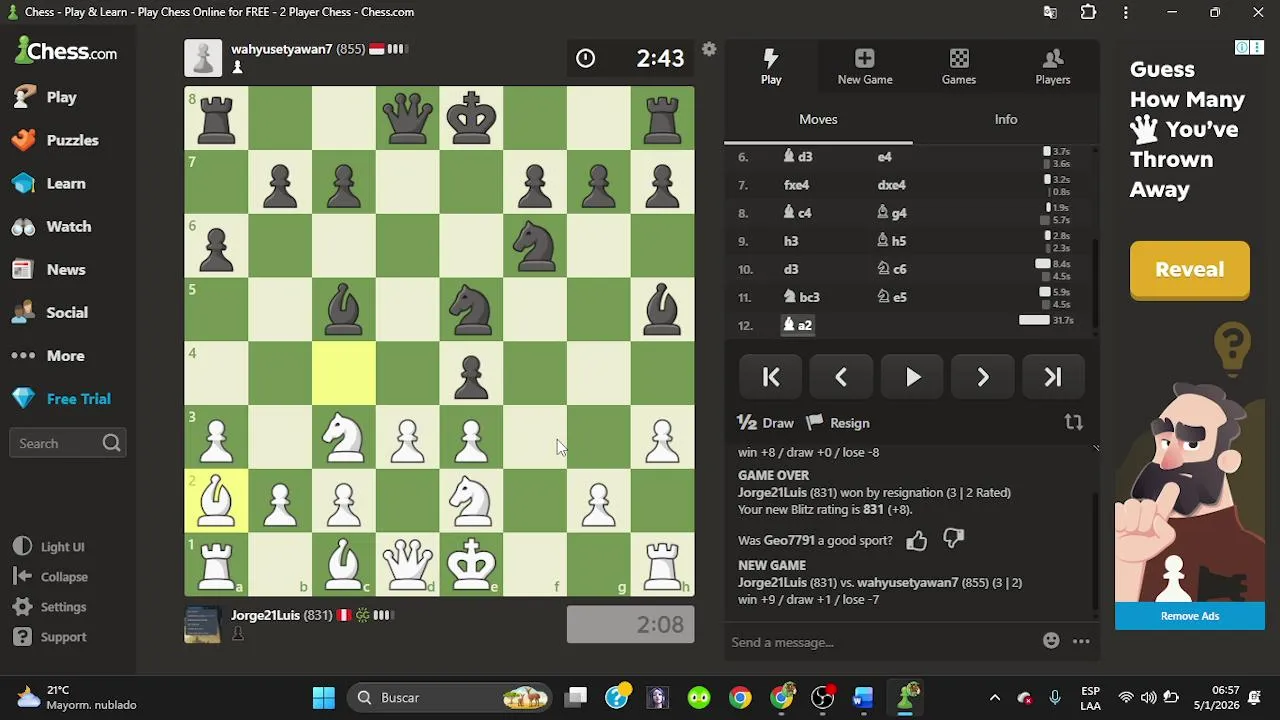Click Remove Ads link
The width and height of the screenshot is (1280, 720).
[x=1189, y=616]
